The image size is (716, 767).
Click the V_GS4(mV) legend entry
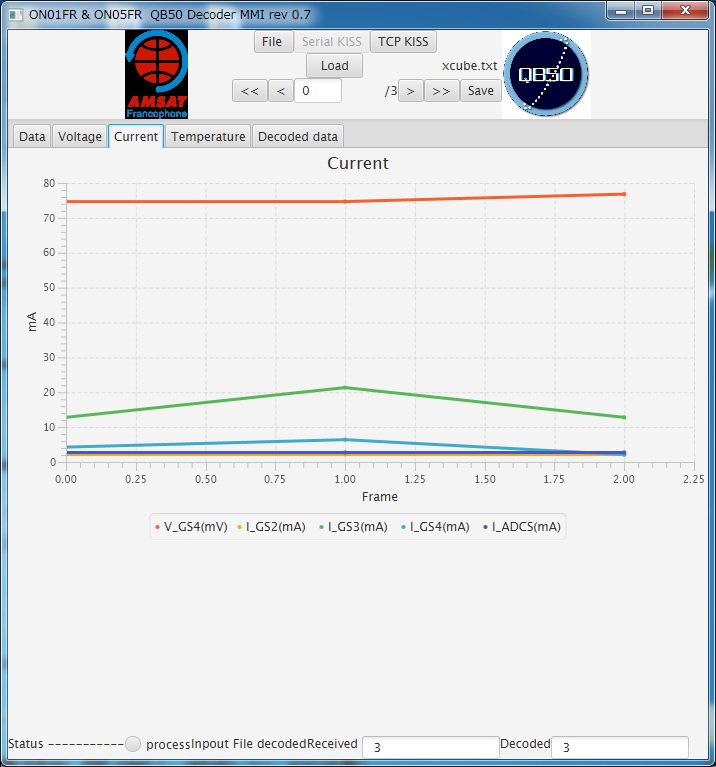pos(191,527)
